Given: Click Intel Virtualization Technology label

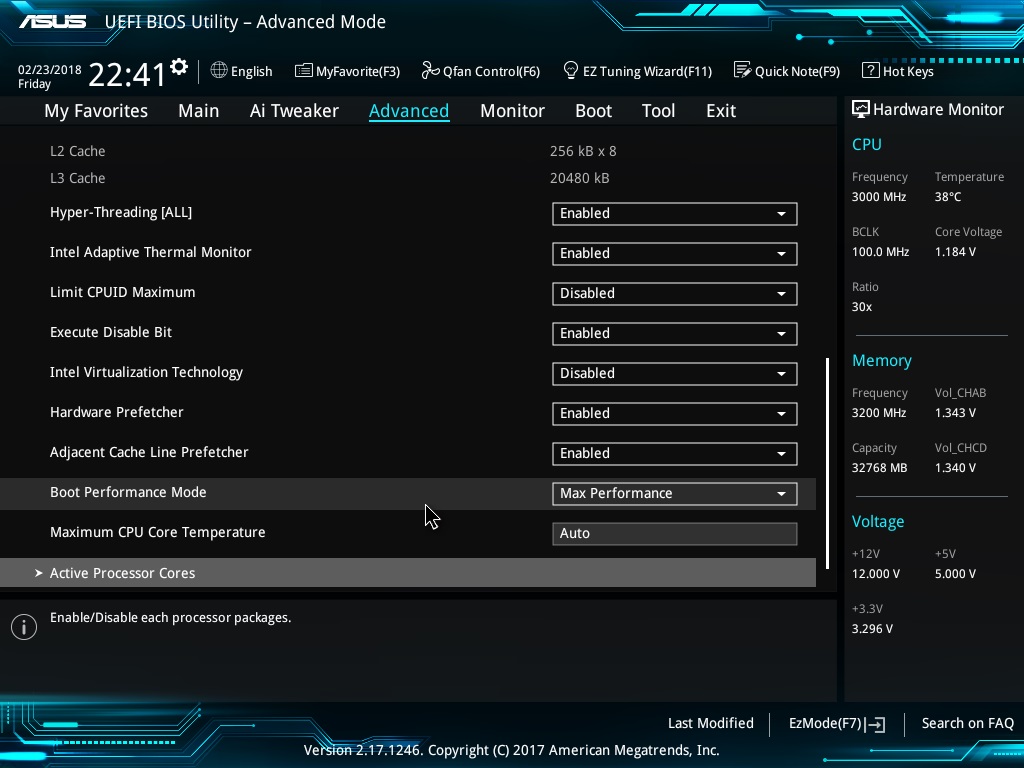Looking at the screenshot, I should [x=146, y=372].
